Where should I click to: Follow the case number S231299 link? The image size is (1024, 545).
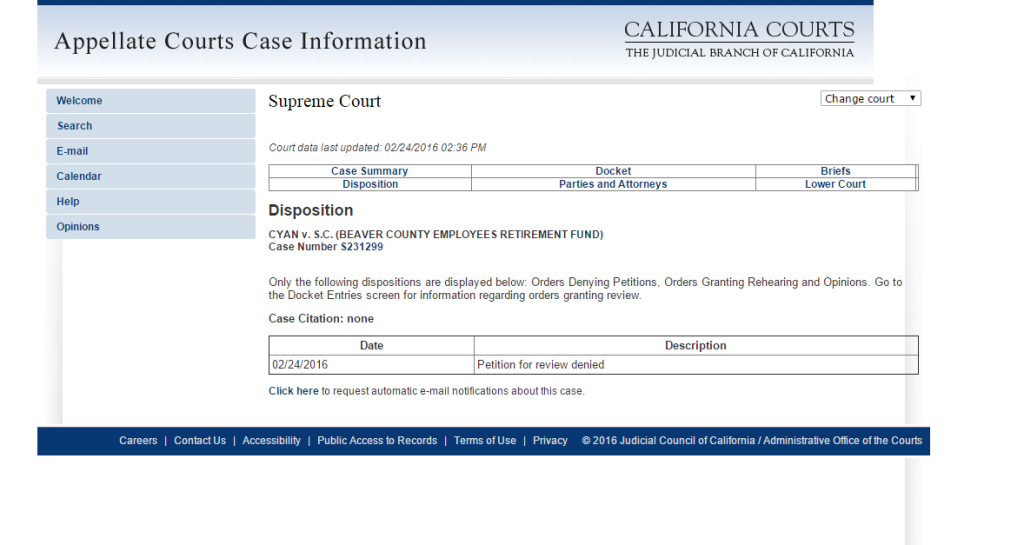(x=362, y=247)
